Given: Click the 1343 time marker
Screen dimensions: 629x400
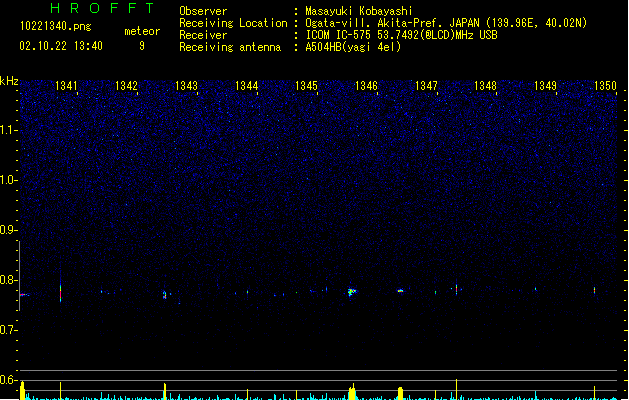Looking at the screenshot, I should 186,86.
